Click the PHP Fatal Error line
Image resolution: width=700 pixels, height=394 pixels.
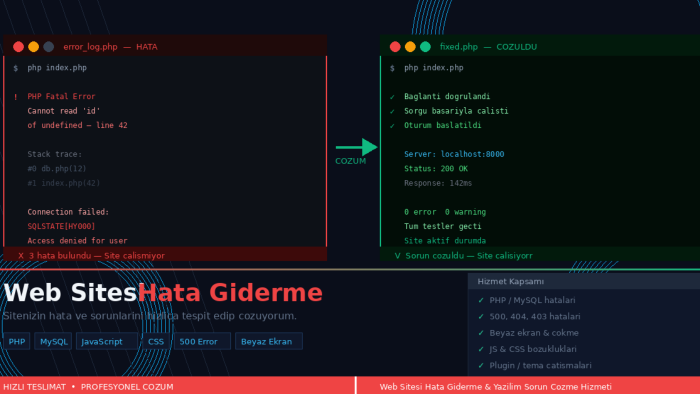click(61, 96)
